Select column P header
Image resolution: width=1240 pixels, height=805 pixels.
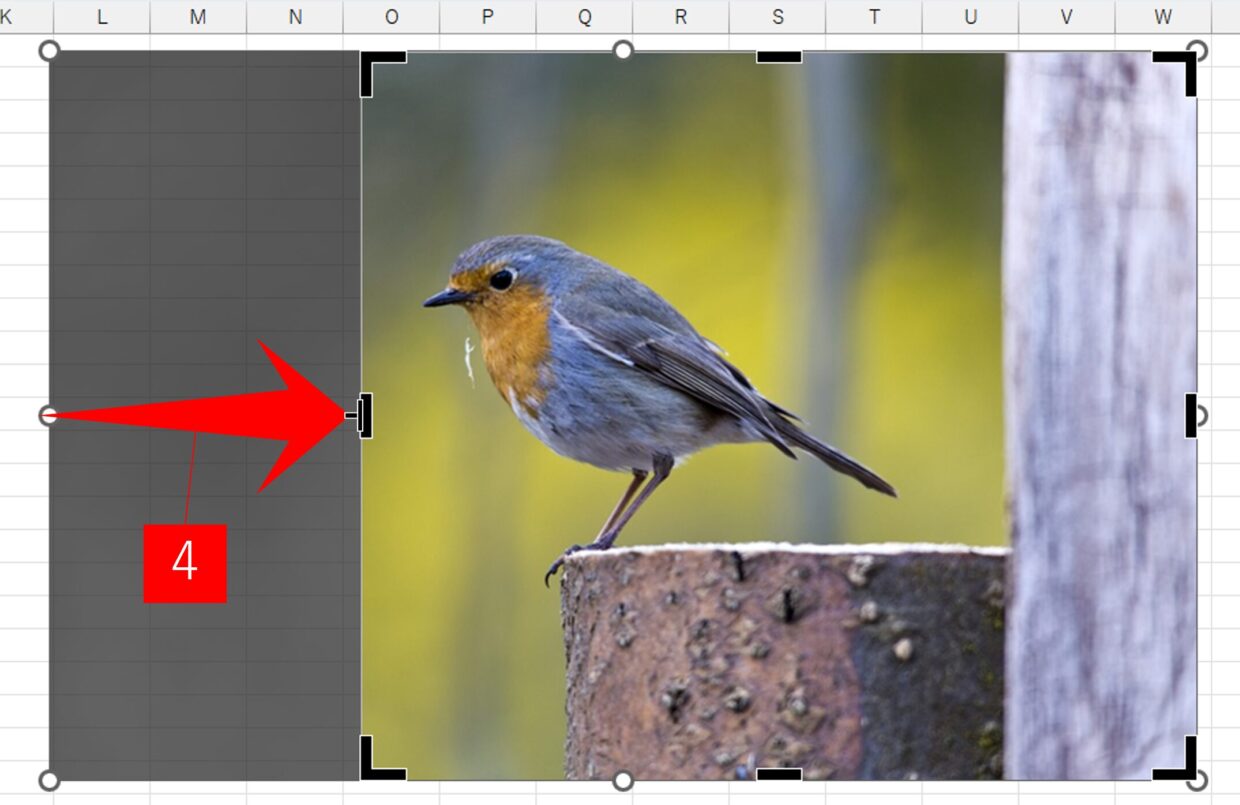487,16
